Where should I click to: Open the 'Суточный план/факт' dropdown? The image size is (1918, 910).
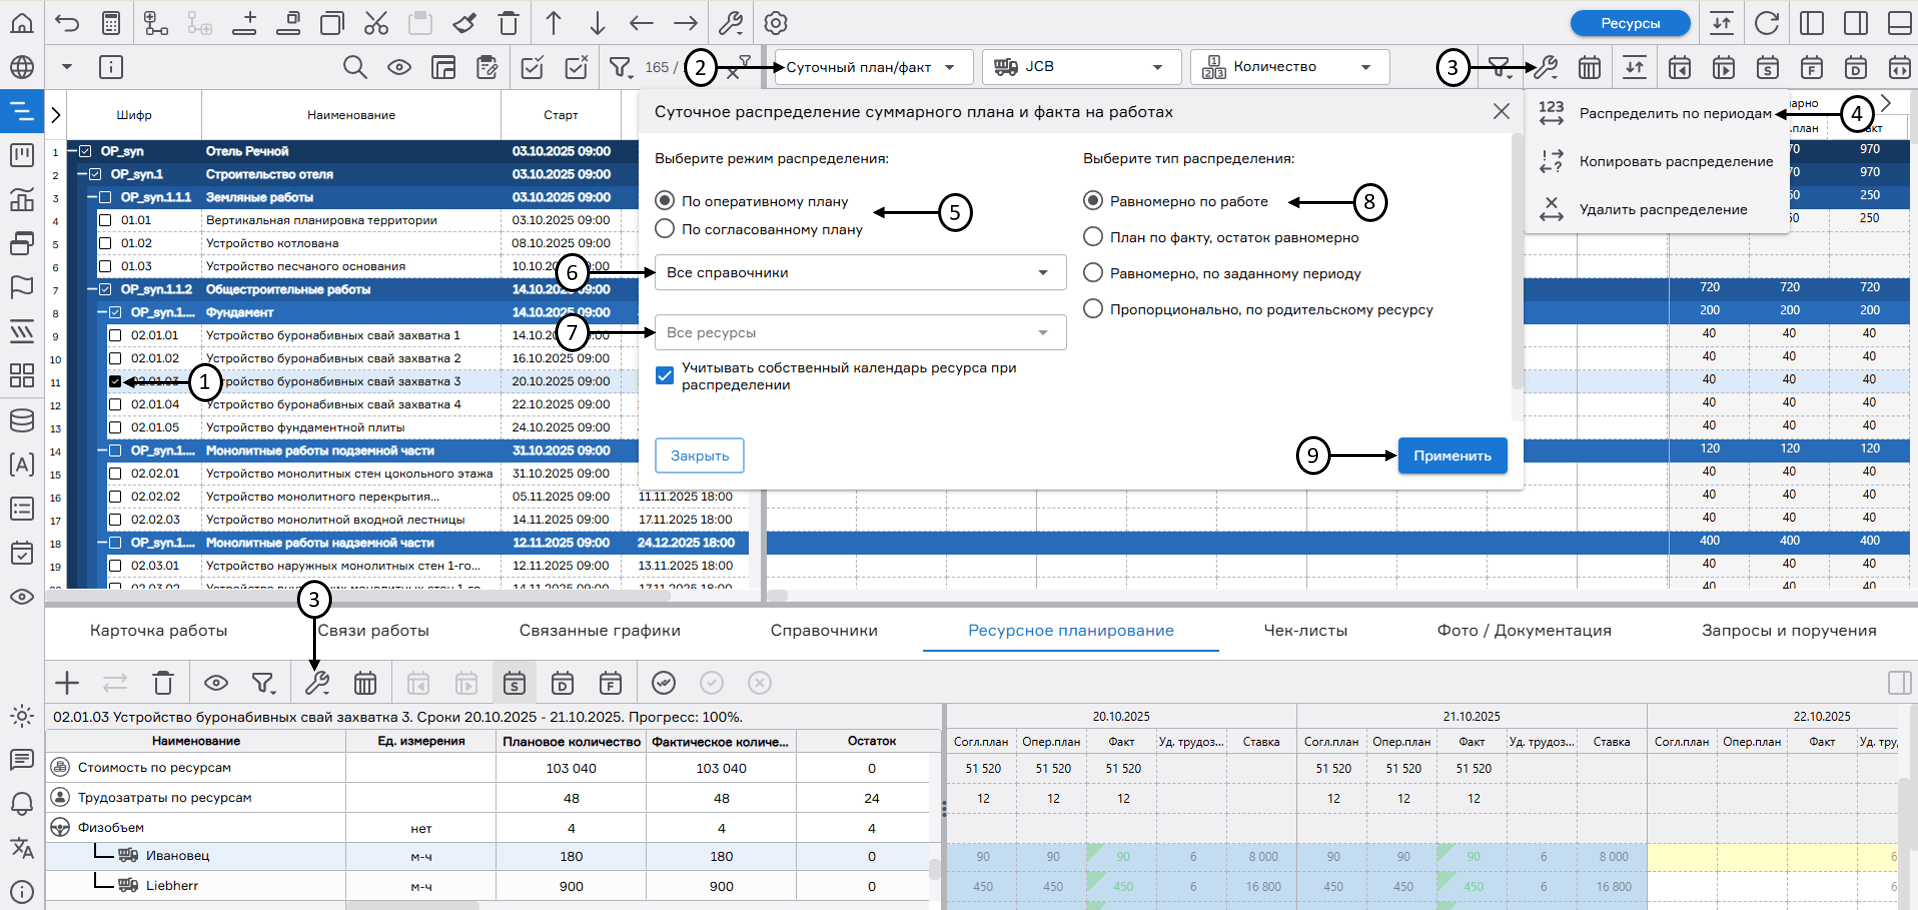click(x=870, y=67)
